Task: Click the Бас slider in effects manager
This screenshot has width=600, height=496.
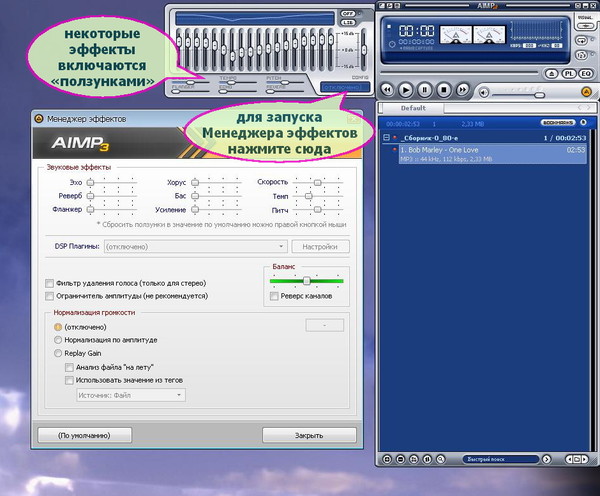Action: tap(217, 196)
